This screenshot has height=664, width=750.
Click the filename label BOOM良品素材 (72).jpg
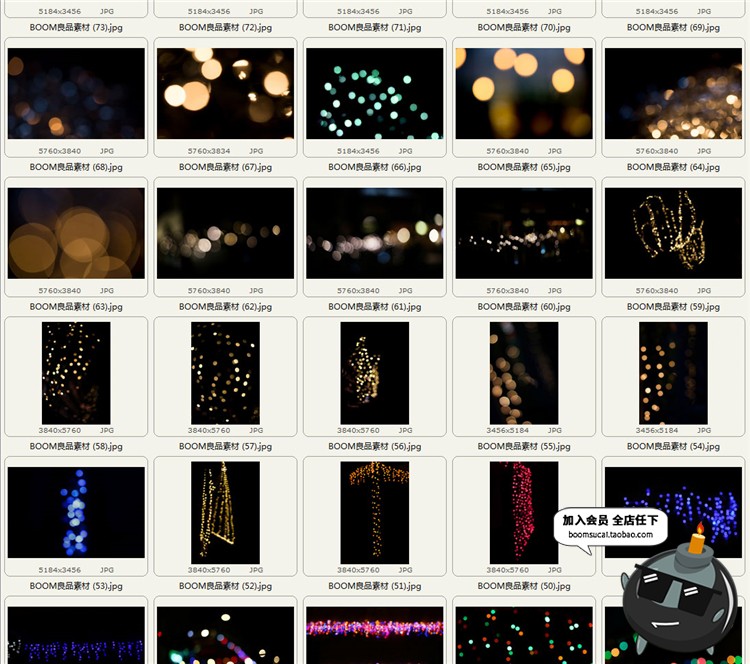(x=225, y=27)
